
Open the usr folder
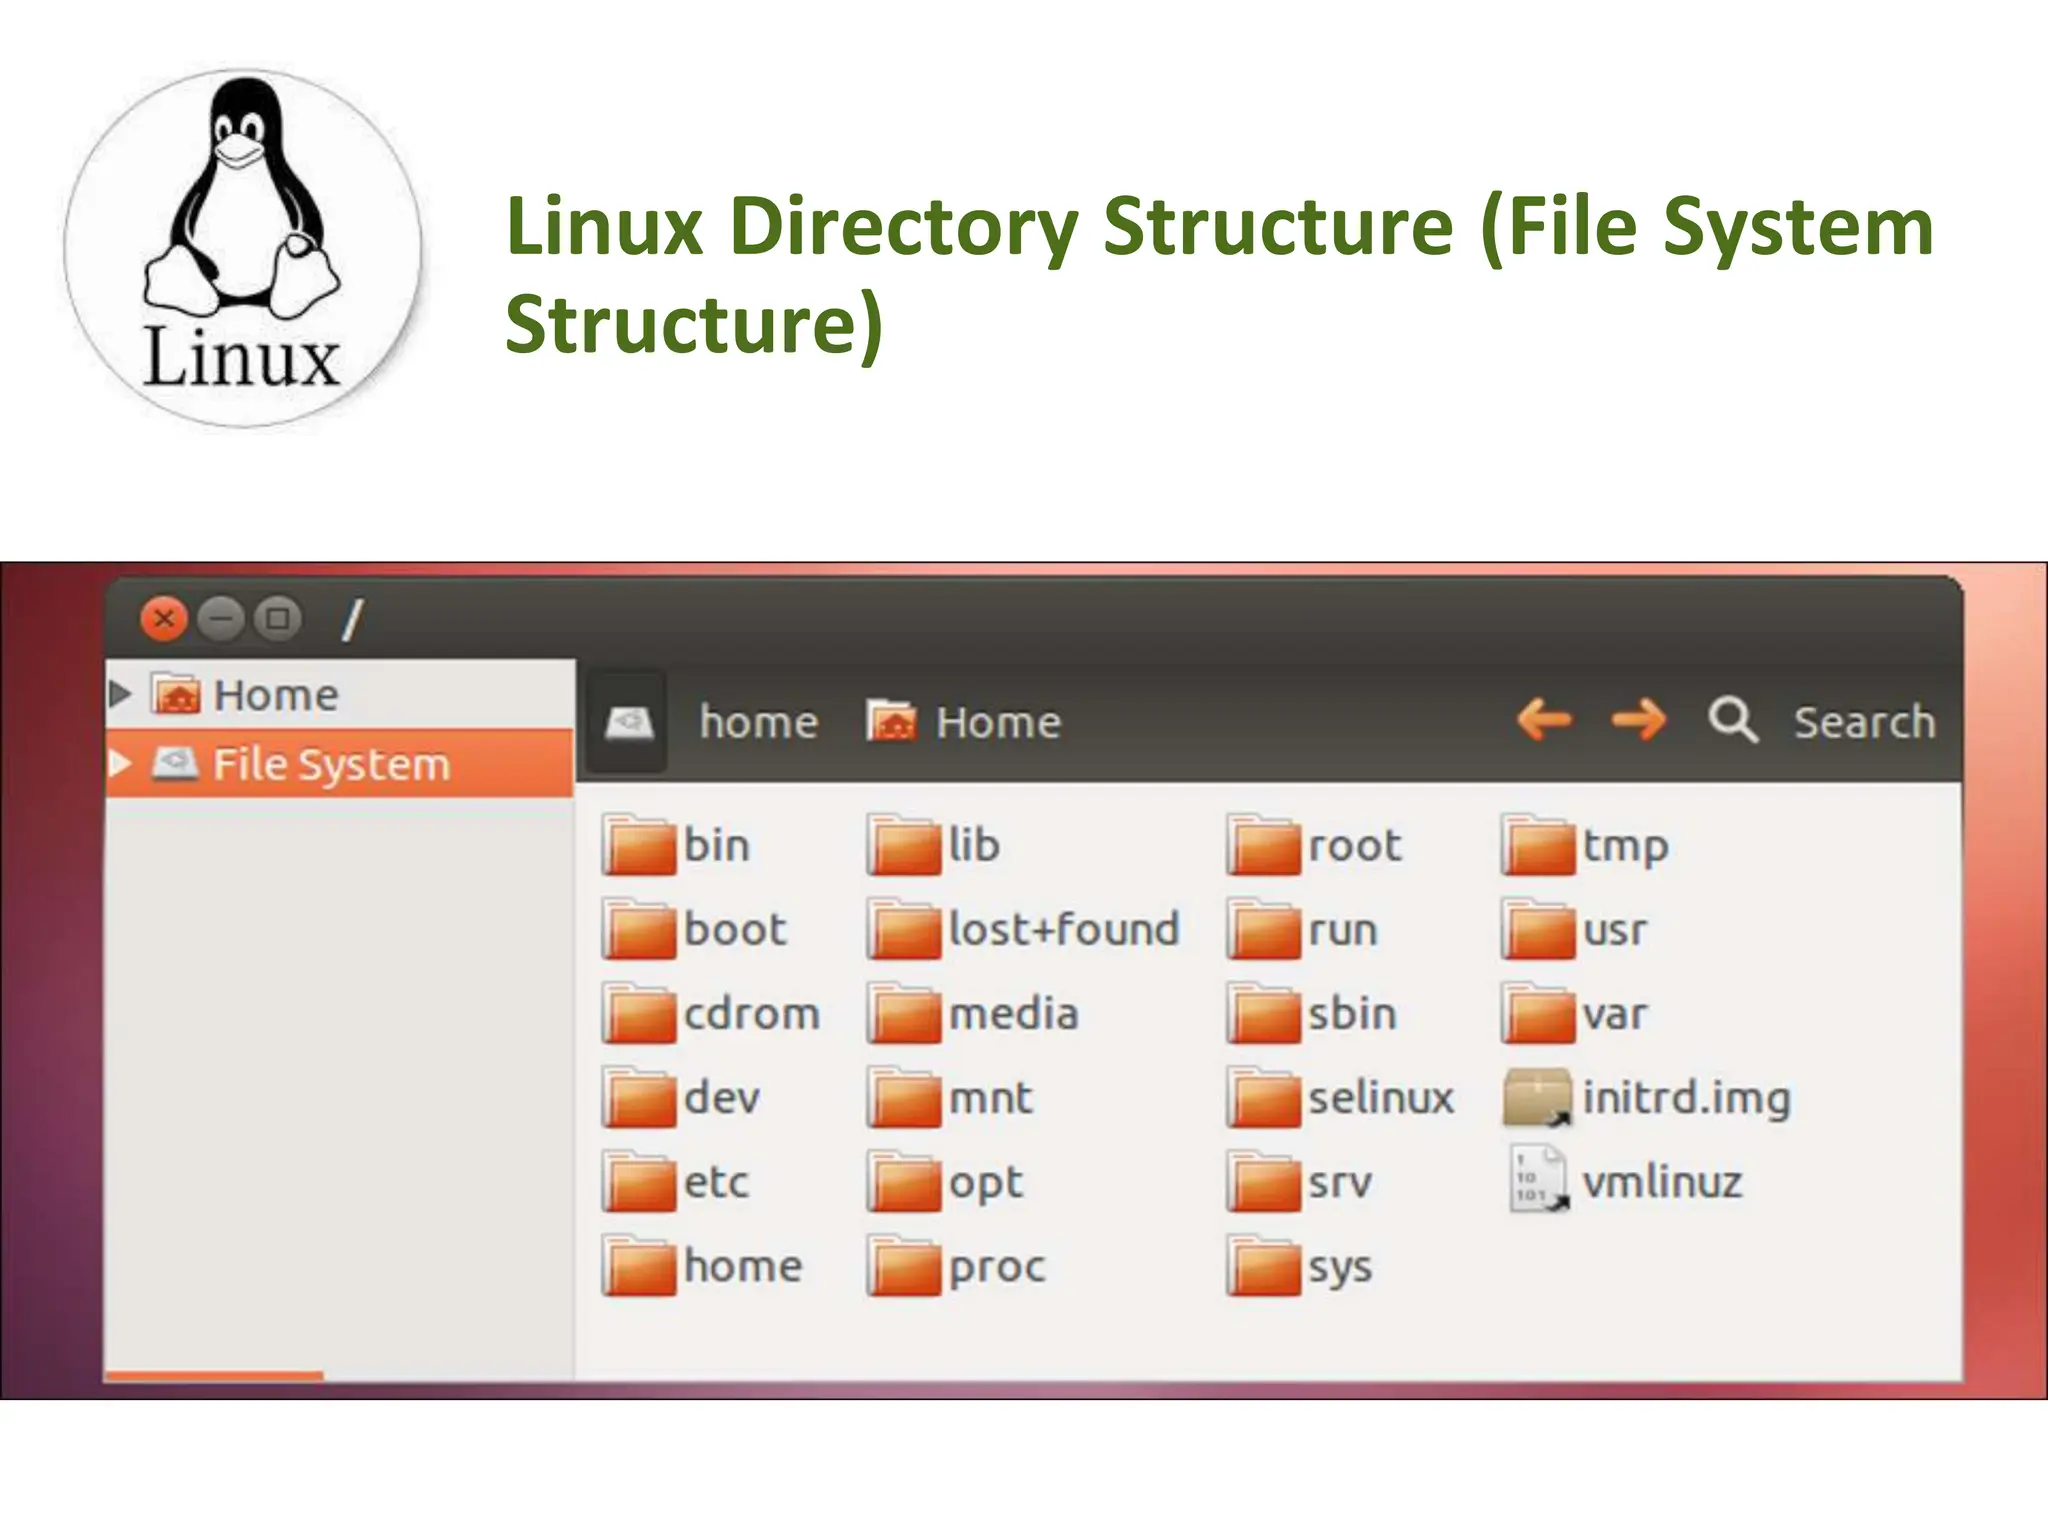[1538, 930]
